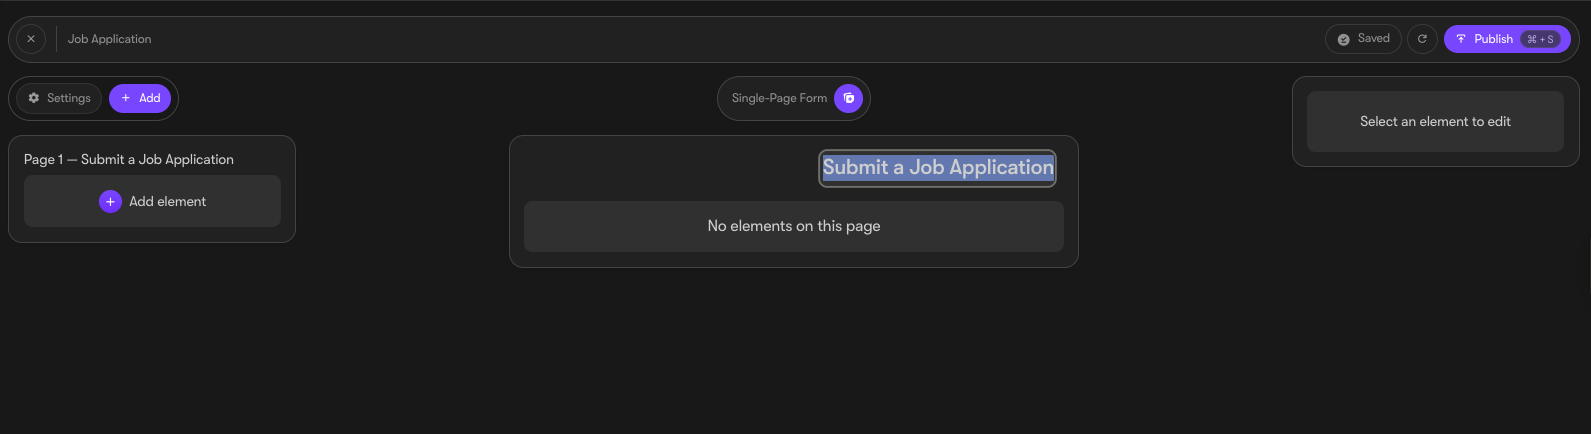Click the gear icon in the Settings button
Viewport: 1591px width, 434px height.
point(34,98)
